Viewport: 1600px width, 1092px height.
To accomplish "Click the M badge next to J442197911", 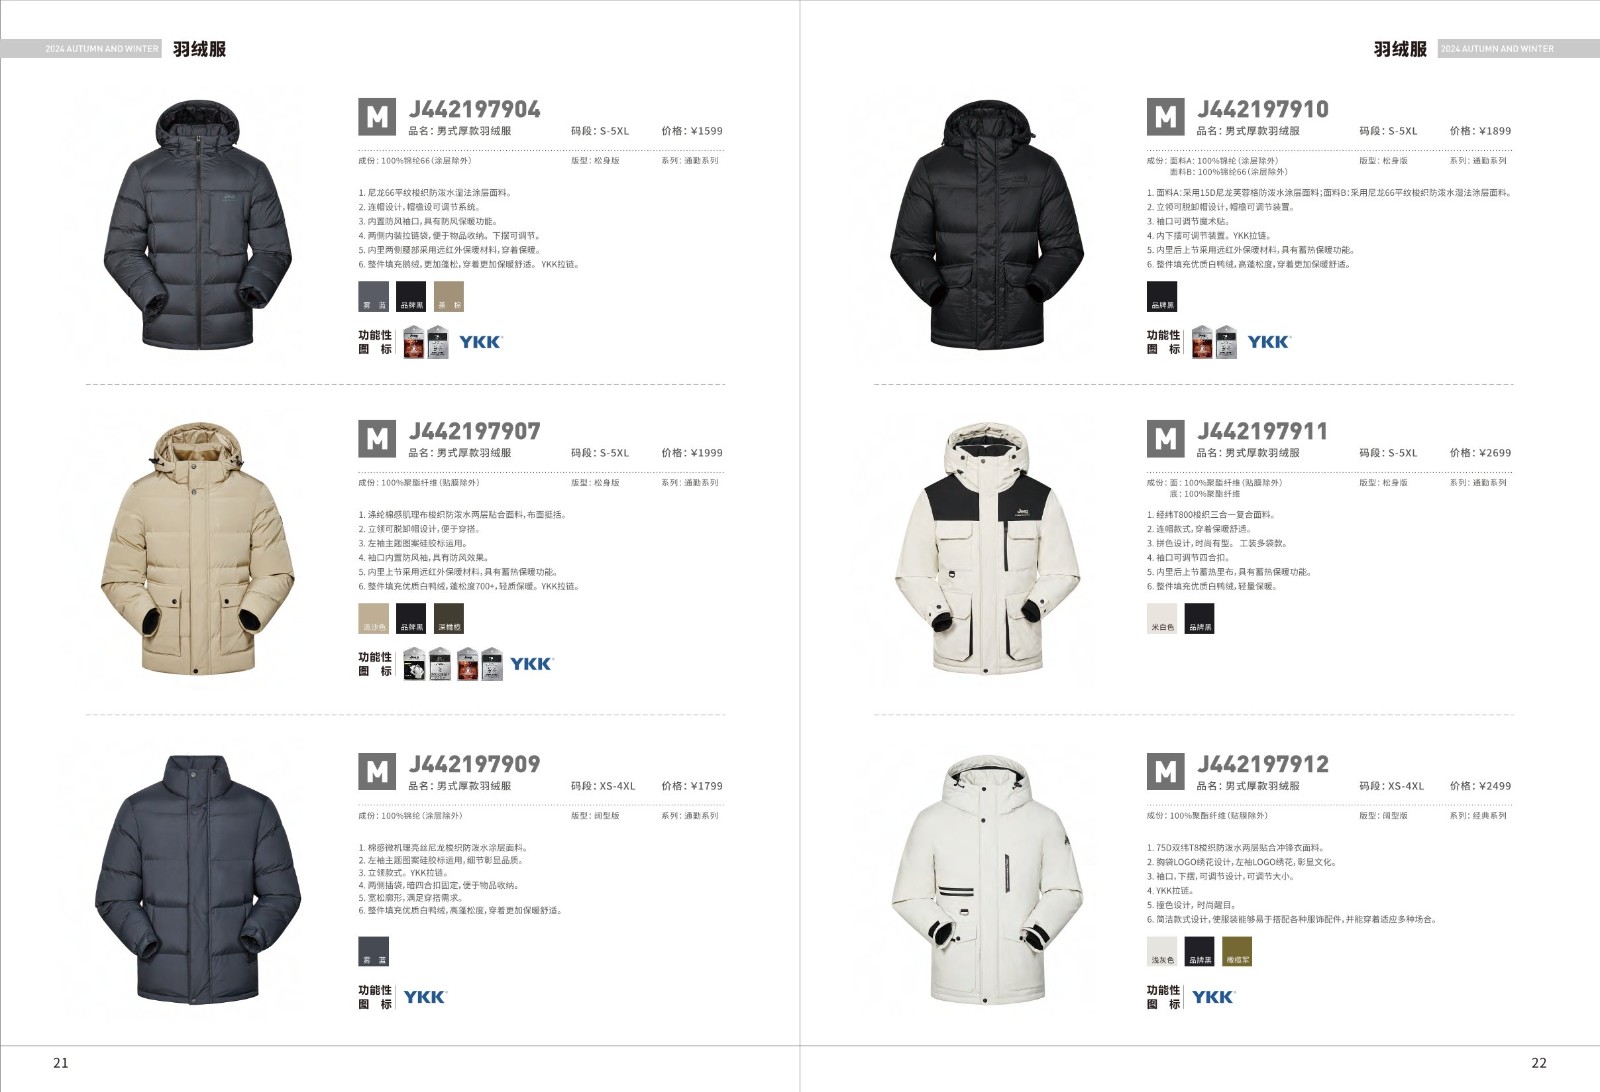I will [1165, 439].
